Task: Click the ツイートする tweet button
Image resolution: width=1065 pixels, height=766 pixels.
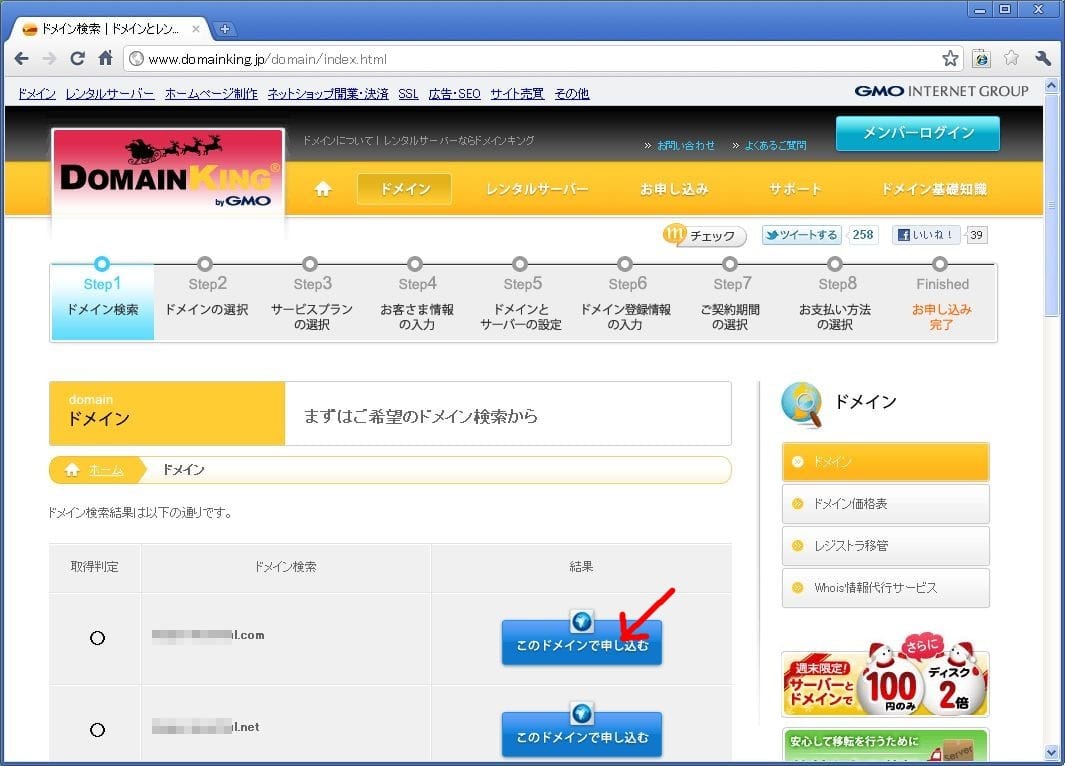Action: (x=801, y=235)
